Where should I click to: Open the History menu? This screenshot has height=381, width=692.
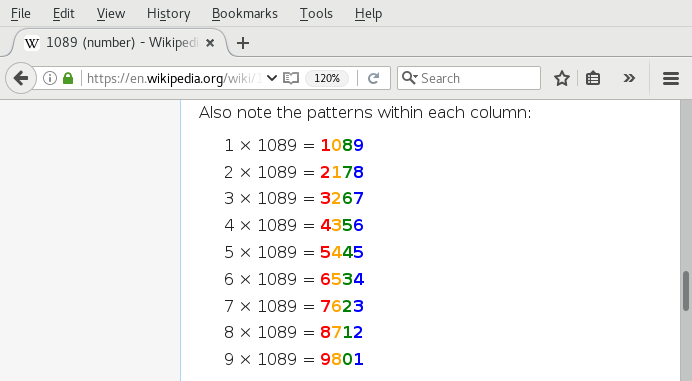169,14
